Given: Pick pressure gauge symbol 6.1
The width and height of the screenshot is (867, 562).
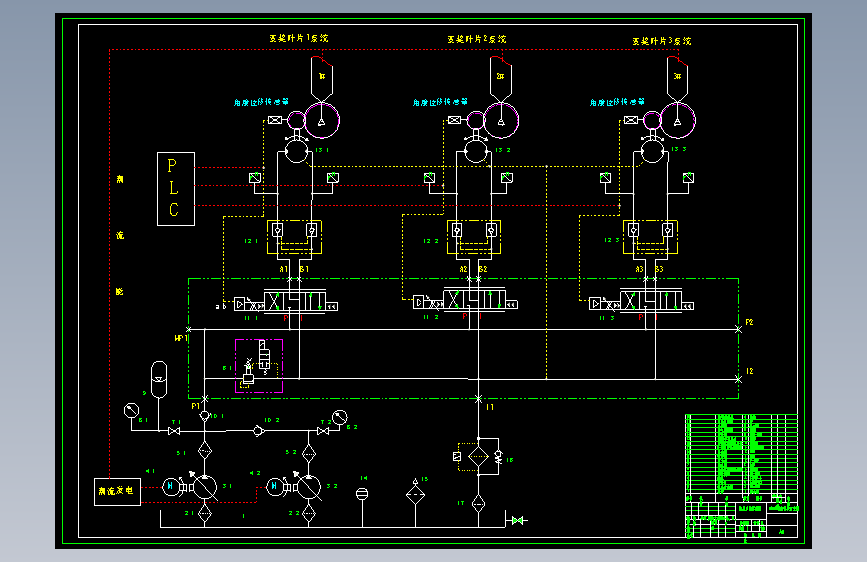Looking at the screenshot, I should pos(132,410).
